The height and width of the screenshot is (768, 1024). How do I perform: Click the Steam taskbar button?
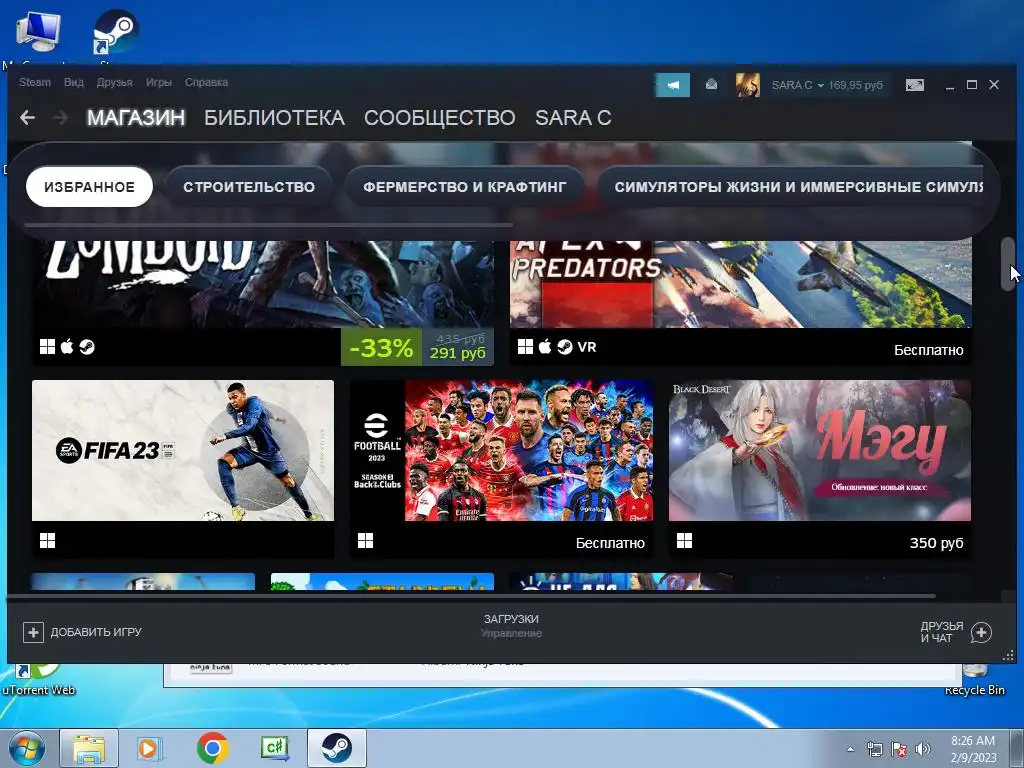click(336, 748)
